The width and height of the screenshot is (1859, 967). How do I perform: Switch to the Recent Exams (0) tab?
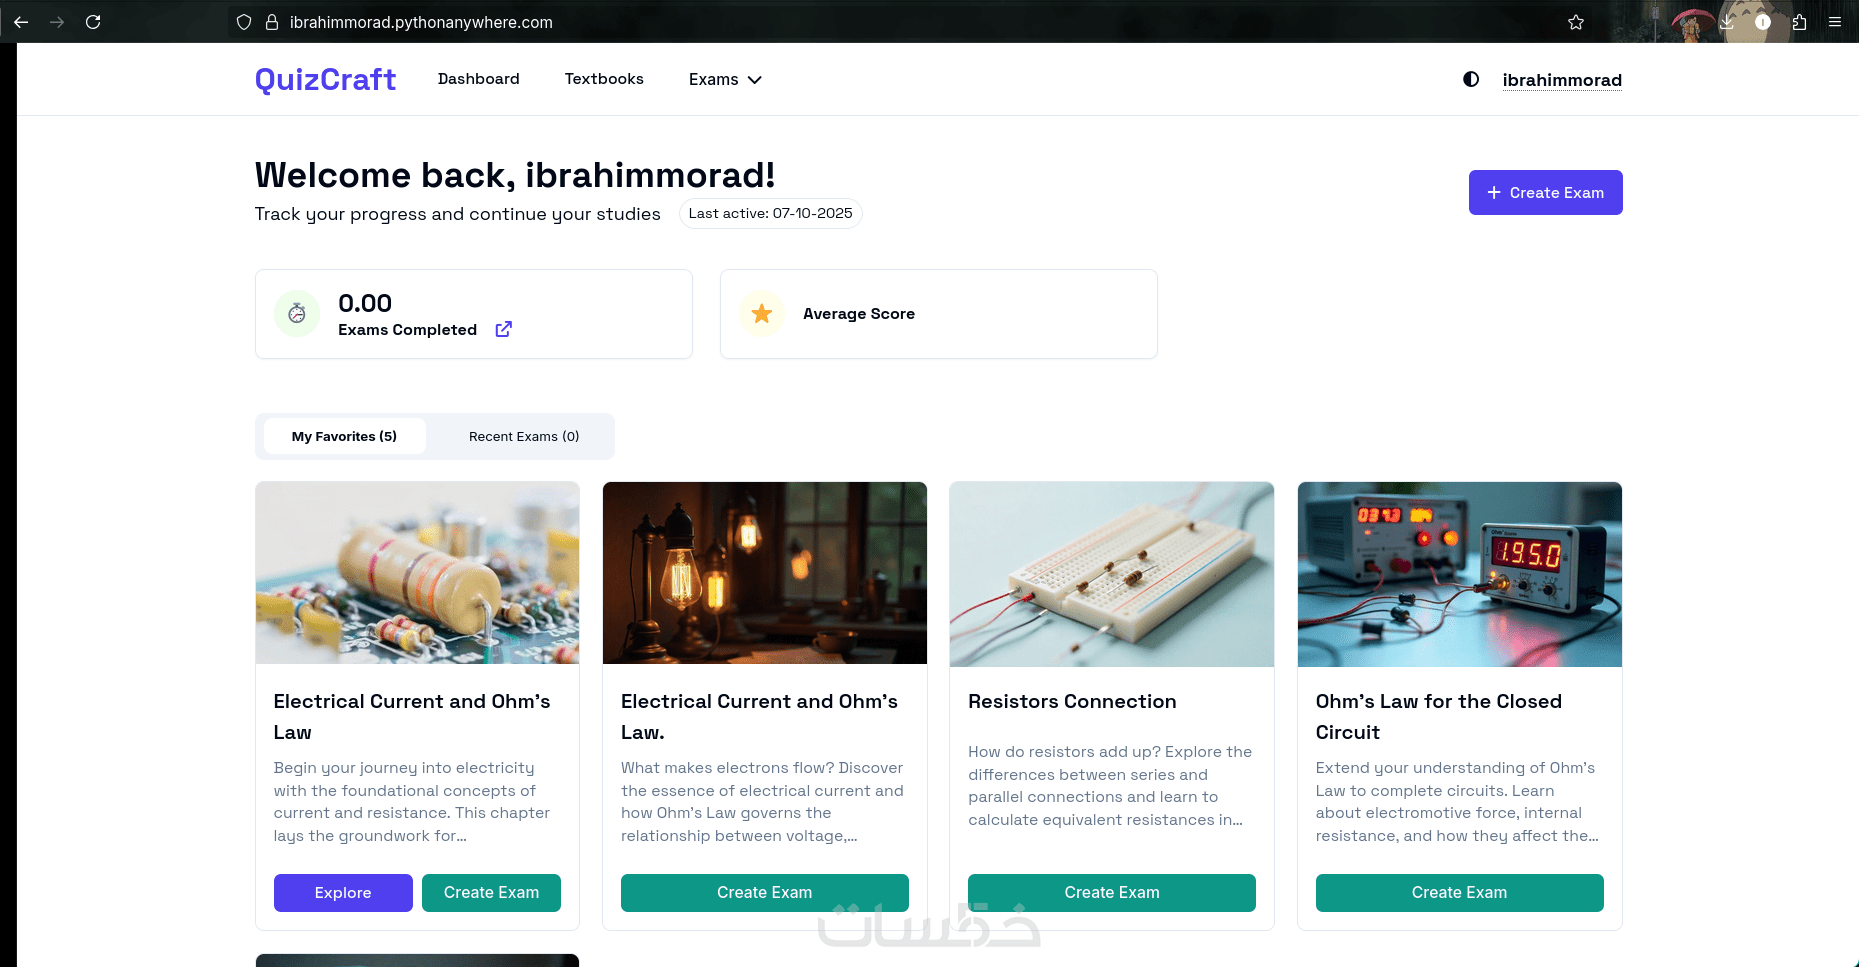(524, 436)
